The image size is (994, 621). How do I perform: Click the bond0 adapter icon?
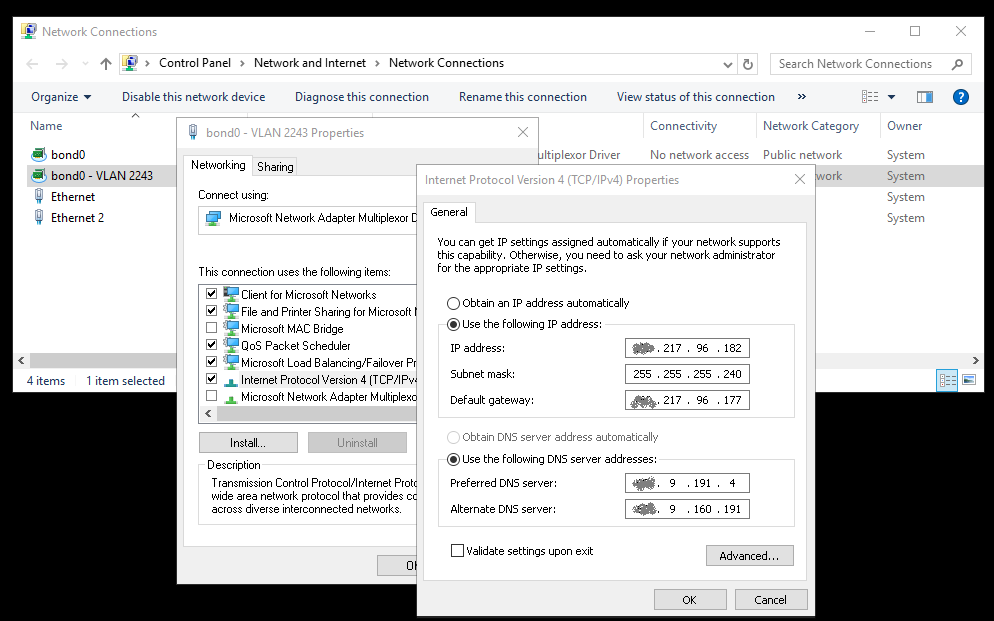39,155
